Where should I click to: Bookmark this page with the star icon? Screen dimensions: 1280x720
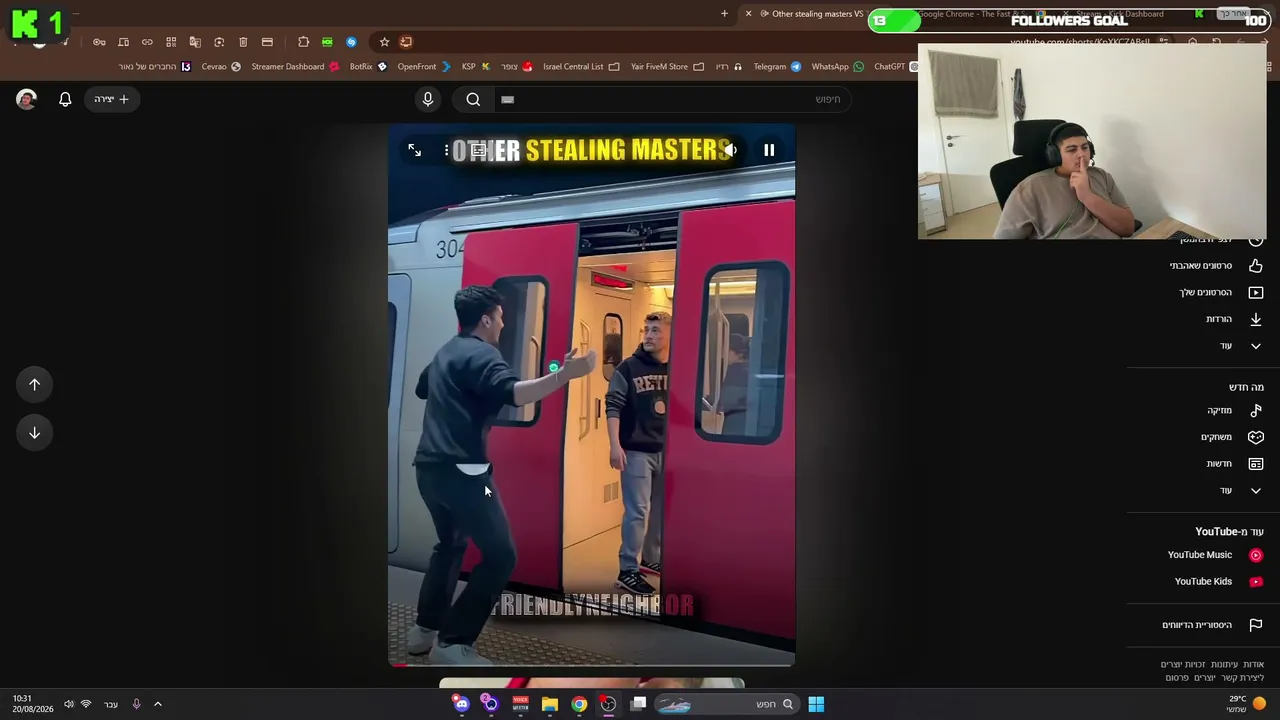[384, 42]
